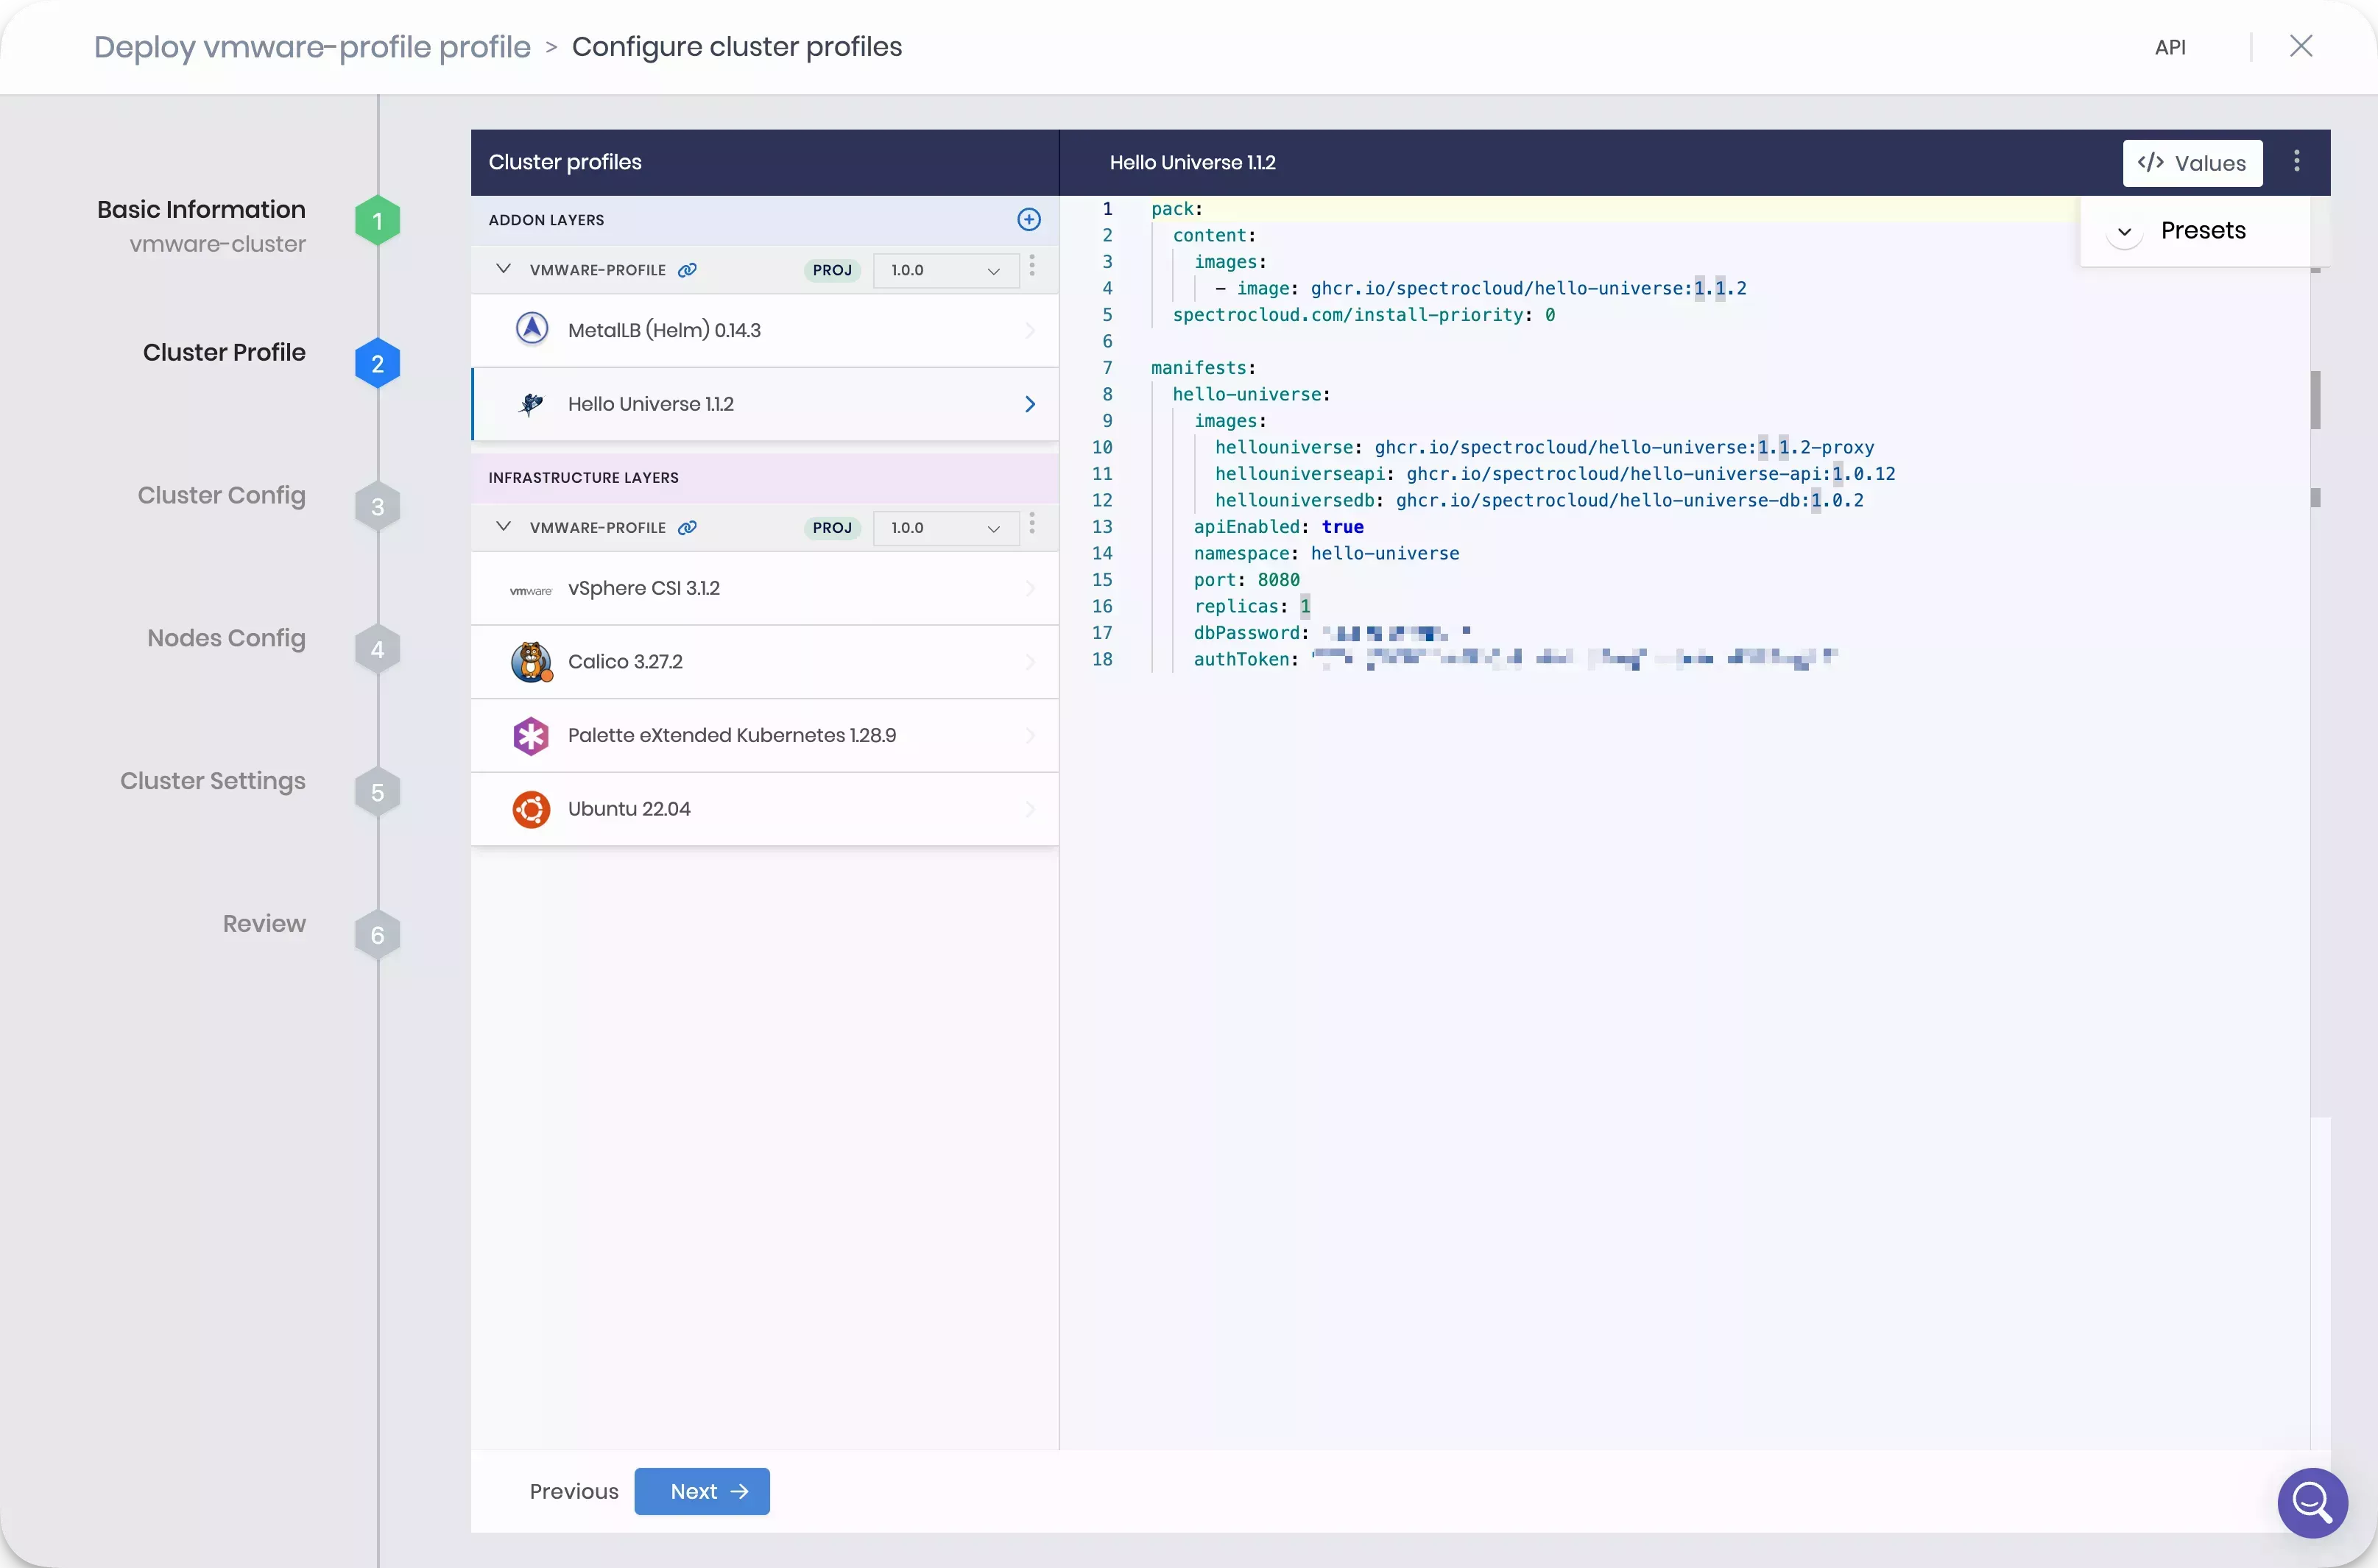This screenshot has height=1568, width=2378.
Task: Collapse the addon VMWARE-PROFILE group
Action: point(503,269)
